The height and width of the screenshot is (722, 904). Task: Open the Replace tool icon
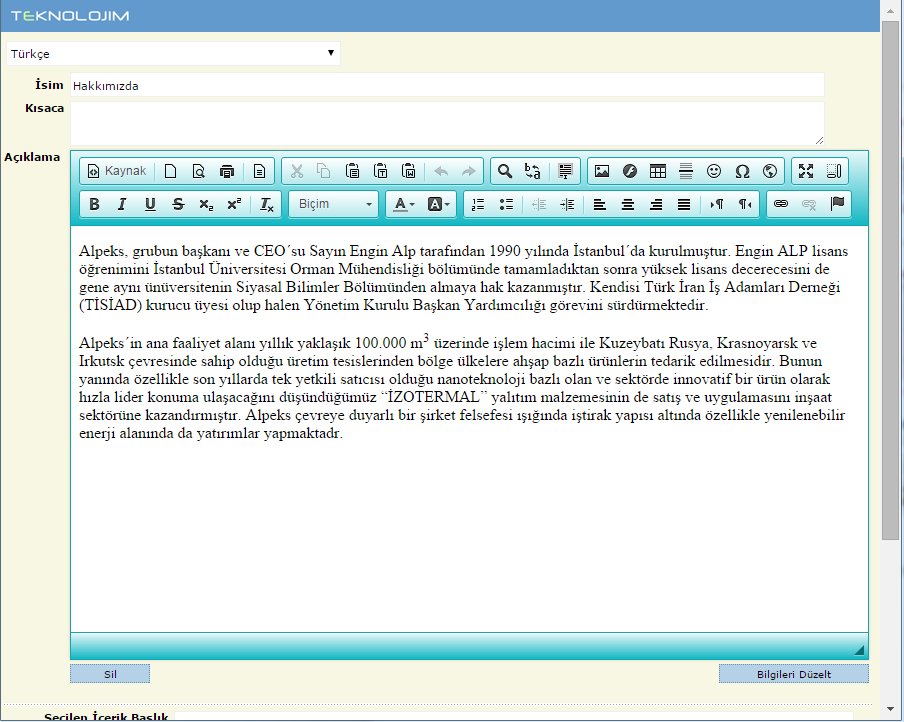point(533,171)
